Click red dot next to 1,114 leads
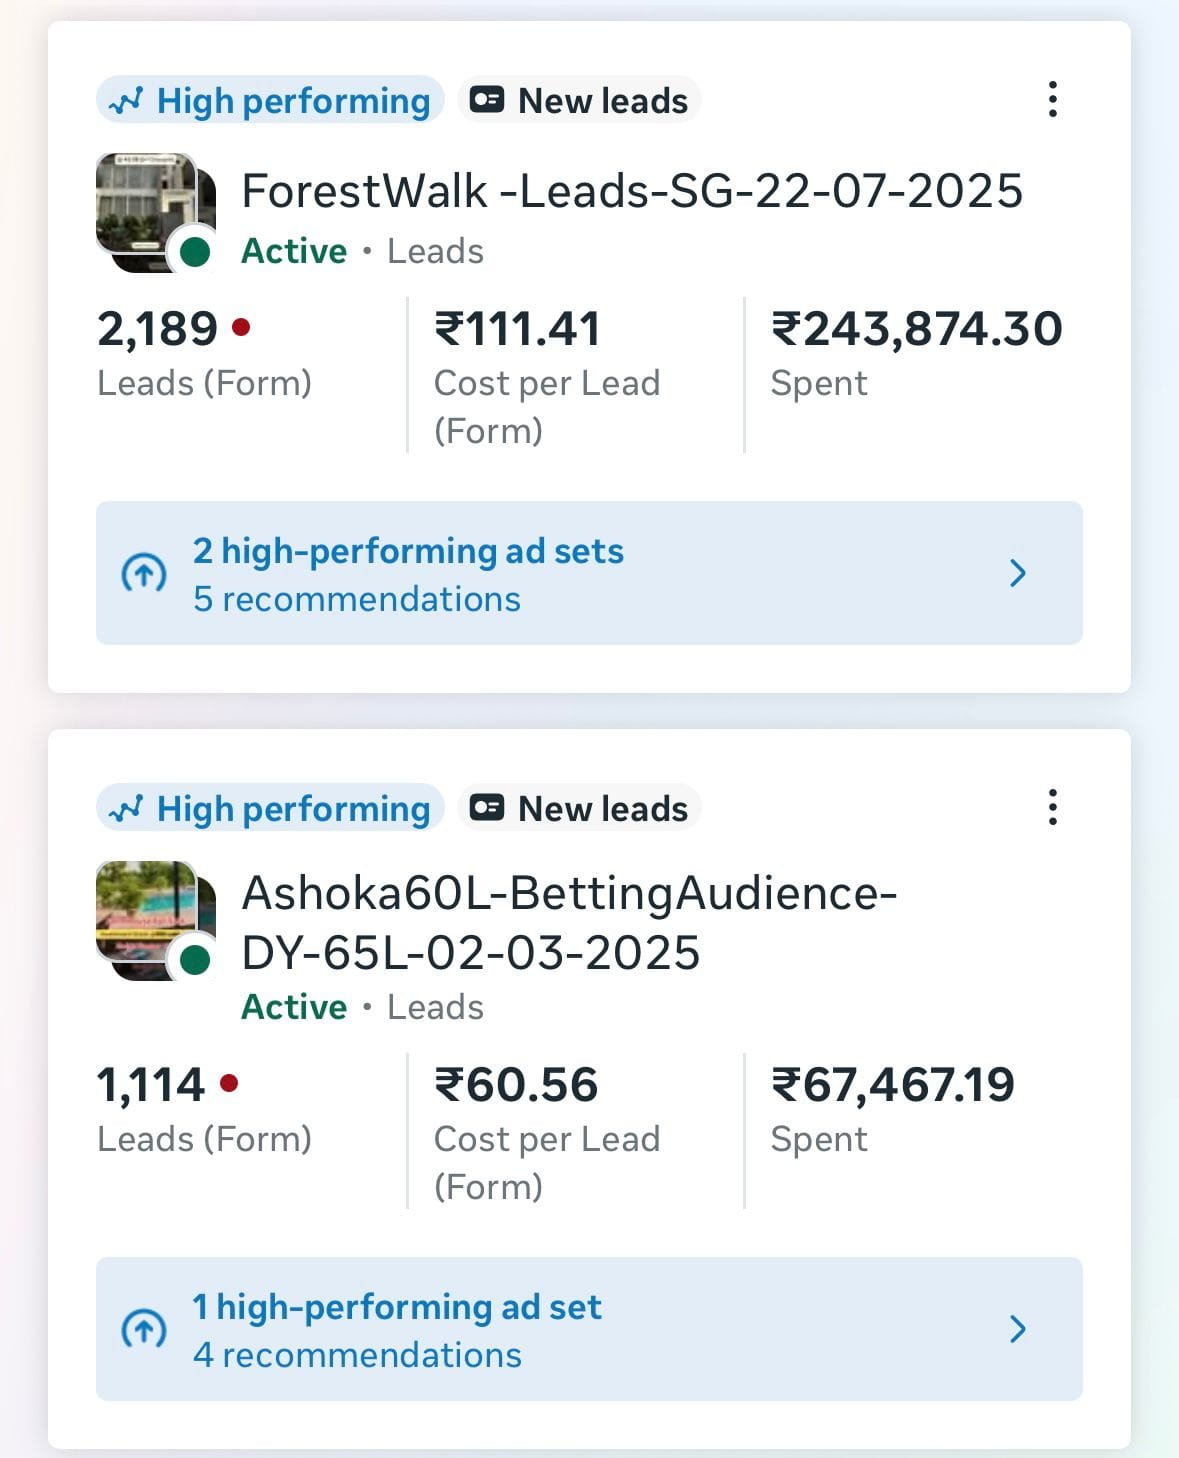The height and width of the screenshot is (1458, 1179). click(x=229, y=1082)
